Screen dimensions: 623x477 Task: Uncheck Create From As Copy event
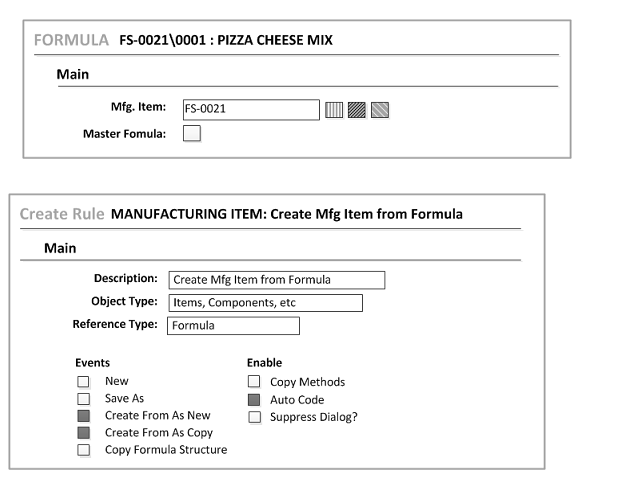tap(84, 432)
